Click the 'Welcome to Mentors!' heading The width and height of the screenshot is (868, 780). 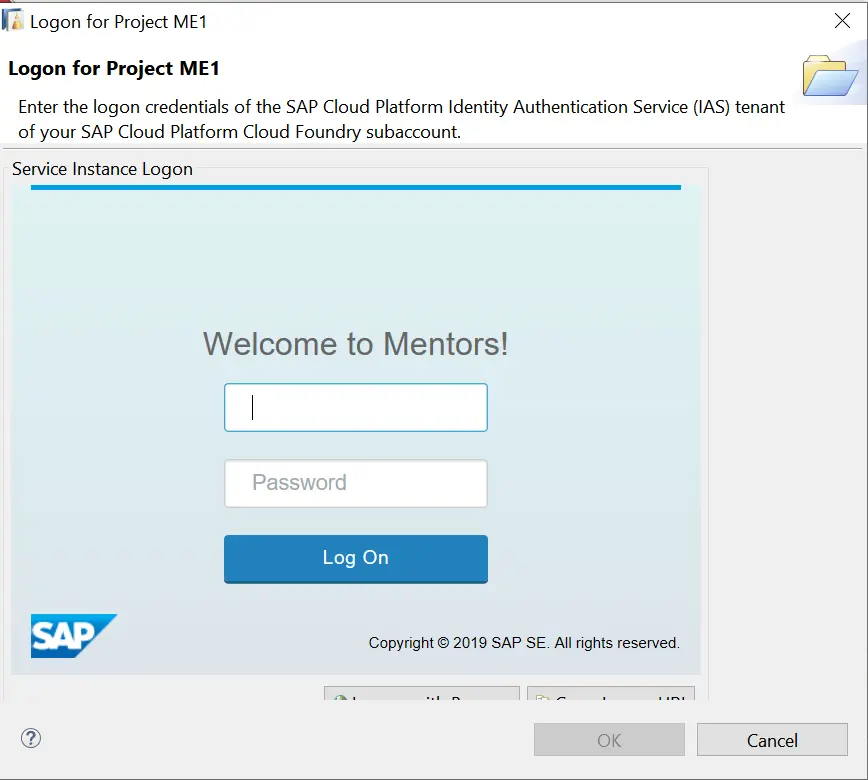pyautogui.click(x=355, y=344)
